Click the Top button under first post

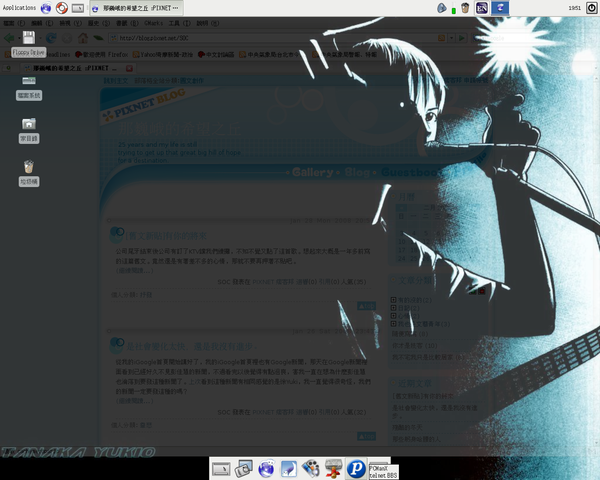[x=366, y=306]
